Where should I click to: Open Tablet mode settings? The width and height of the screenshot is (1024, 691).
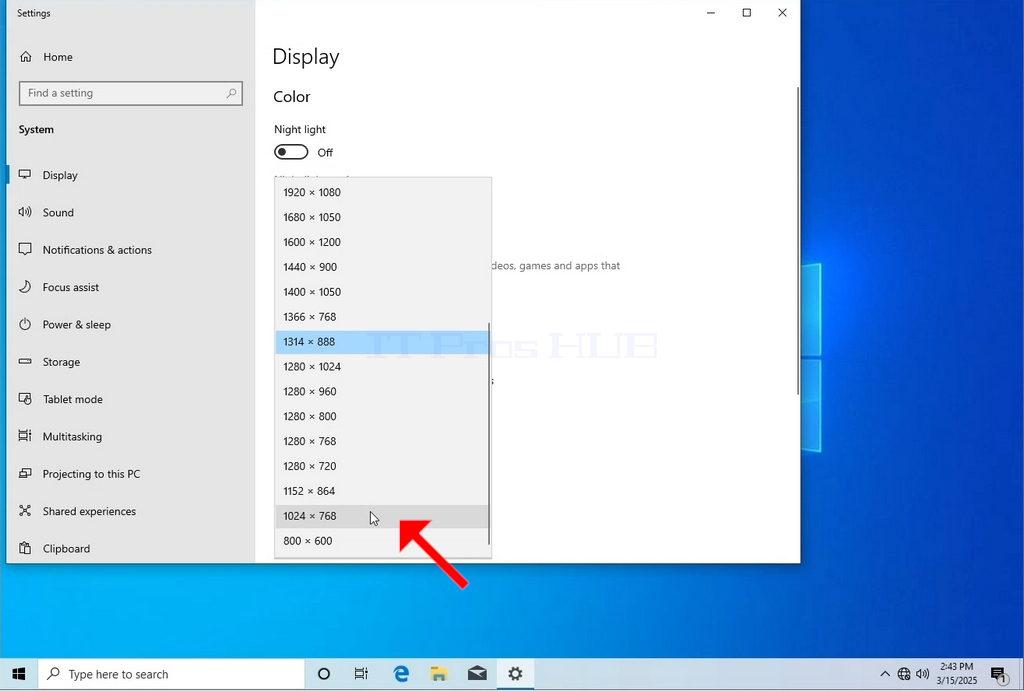(x=72, y=399)
